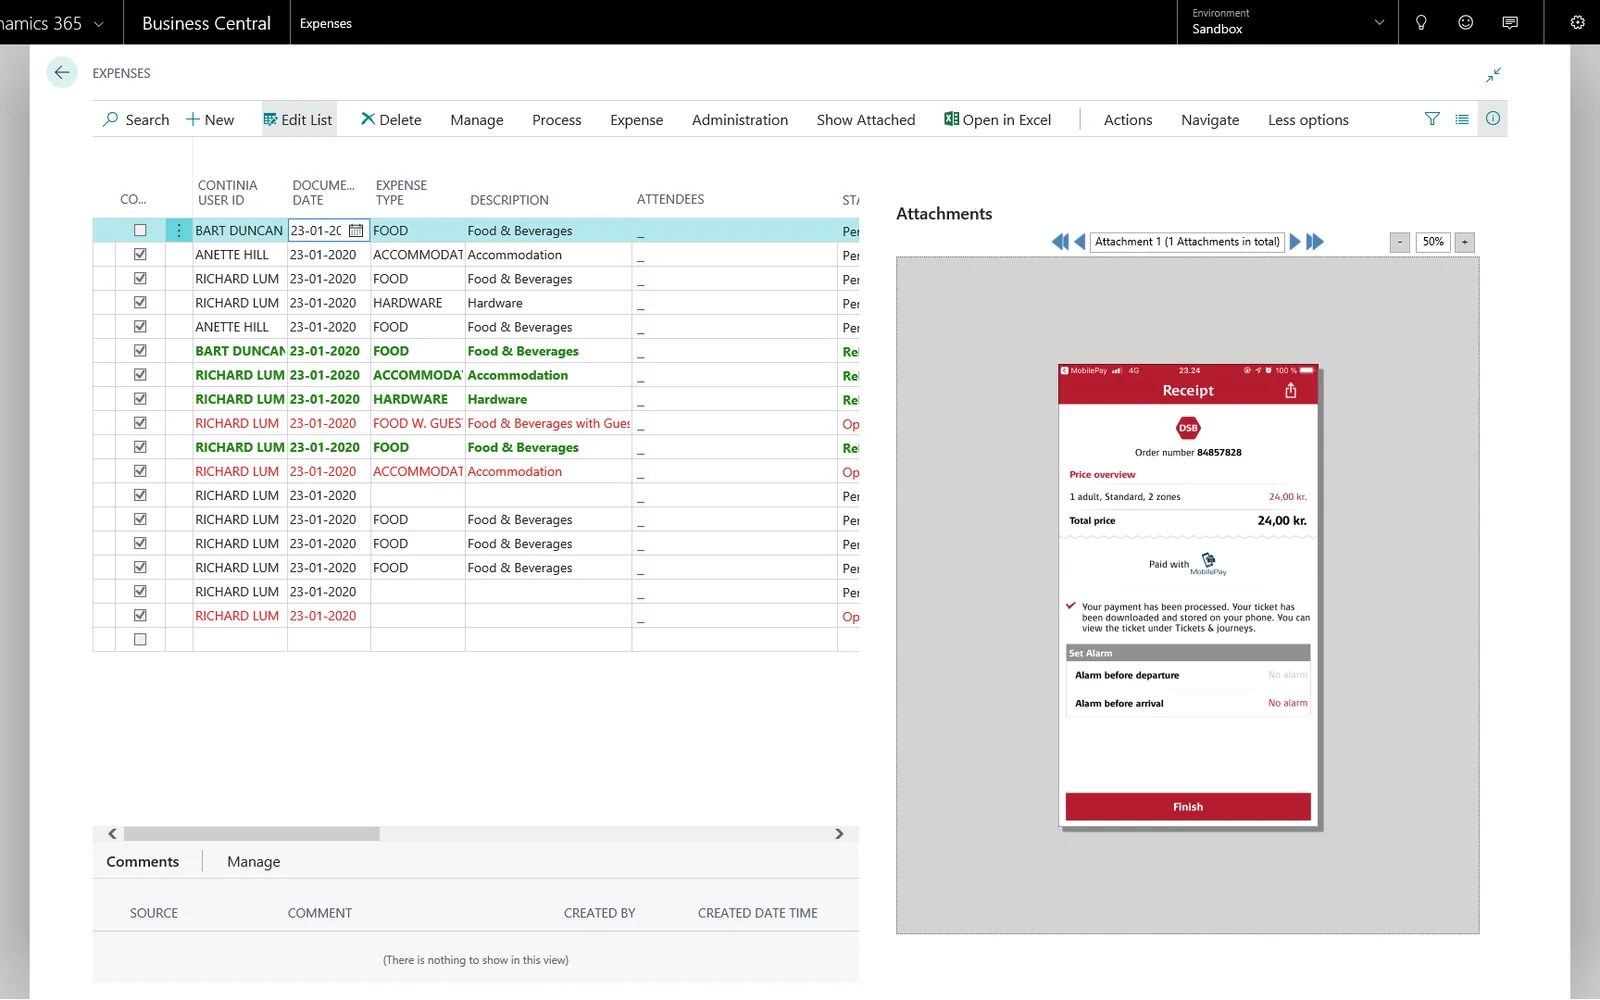Open row options for BART DUNCAN row

click(x=179, y=231)
